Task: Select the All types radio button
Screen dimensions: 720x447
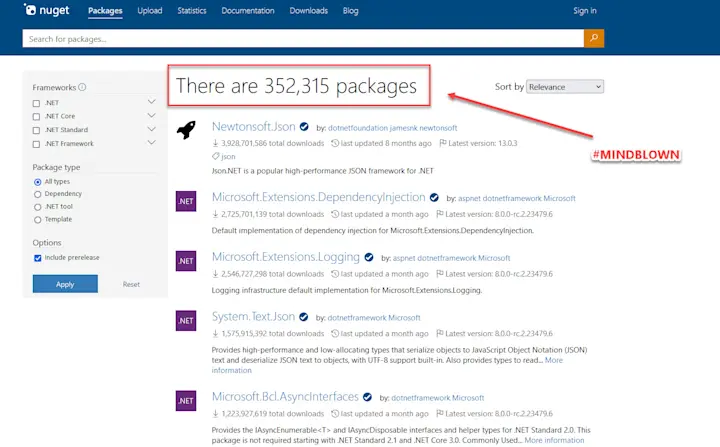Action: (38, 182)
